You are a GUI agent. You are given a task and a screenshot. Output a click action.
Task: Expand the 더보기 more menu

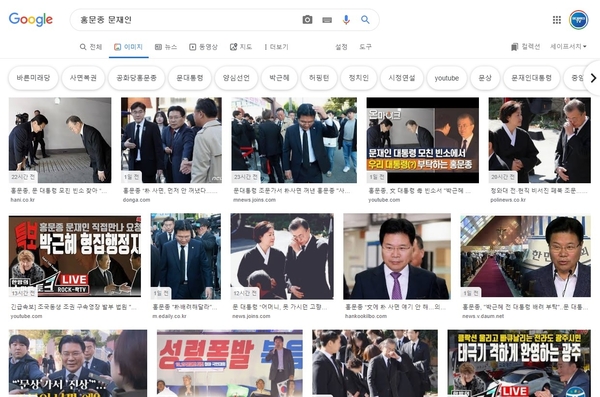[x=276, y=47]
